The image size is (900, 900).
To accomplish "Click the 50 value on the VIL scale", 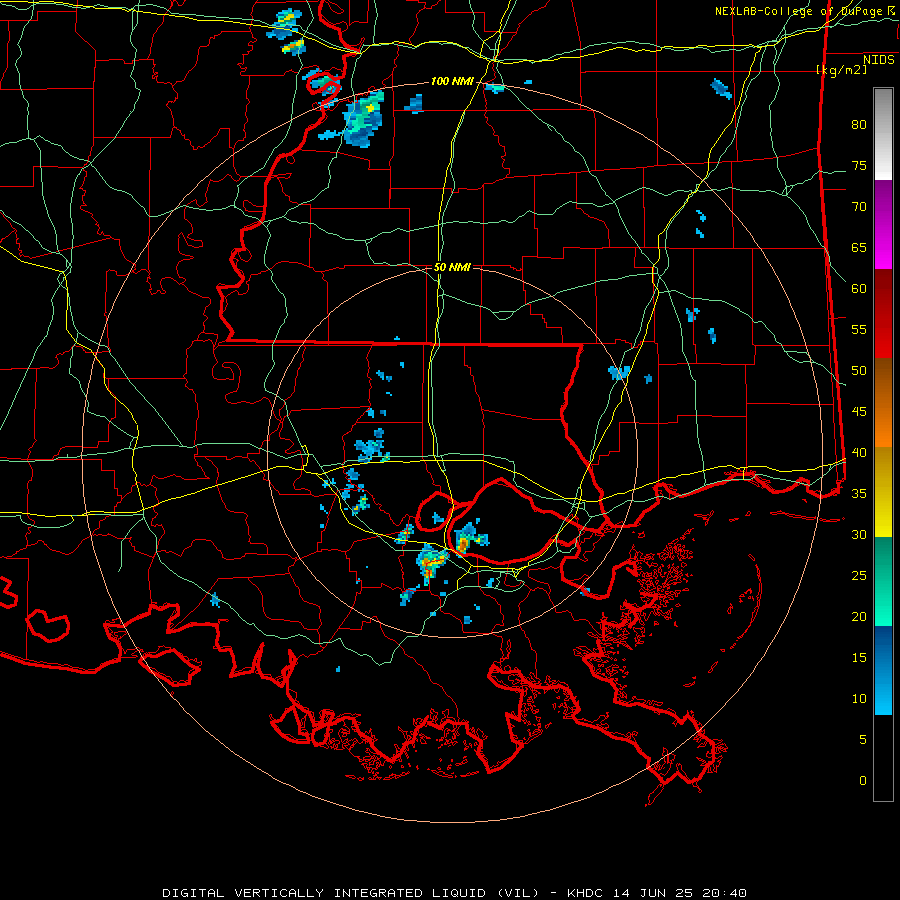I will click(859, 371).
